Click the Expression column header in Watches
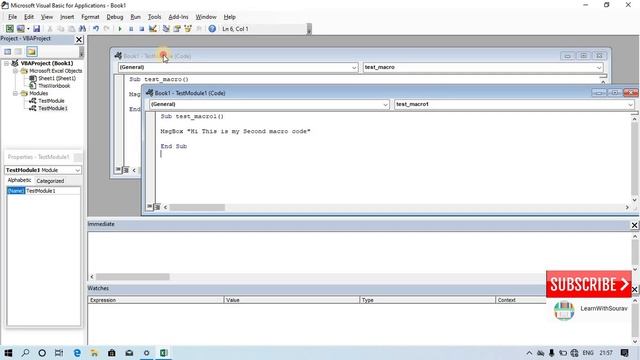Viewport: 640px width, 360px height. [x=156, y=300]
